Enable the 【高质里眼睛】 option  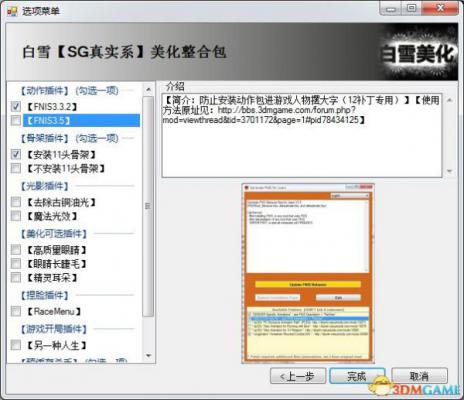(16, 250)
